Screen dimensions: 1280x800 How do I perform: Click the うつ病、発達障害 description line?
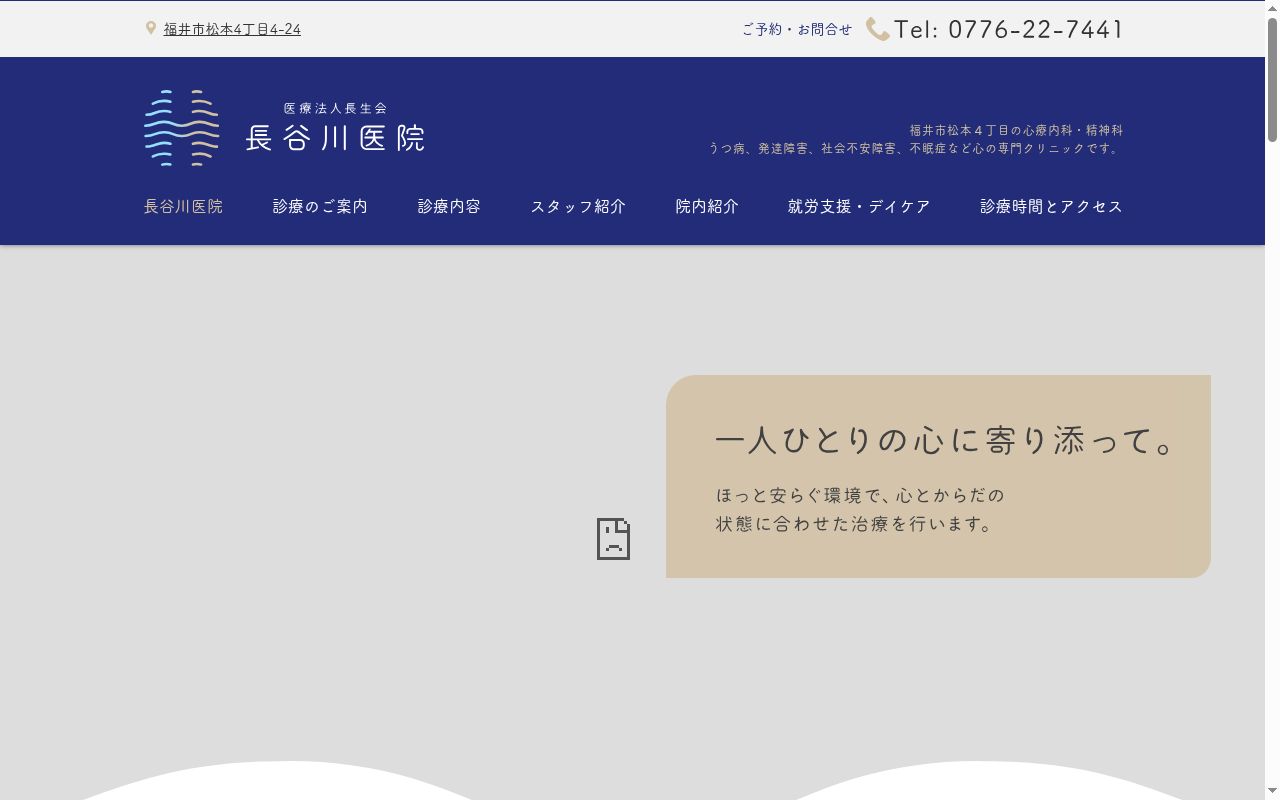click(916, 148)
